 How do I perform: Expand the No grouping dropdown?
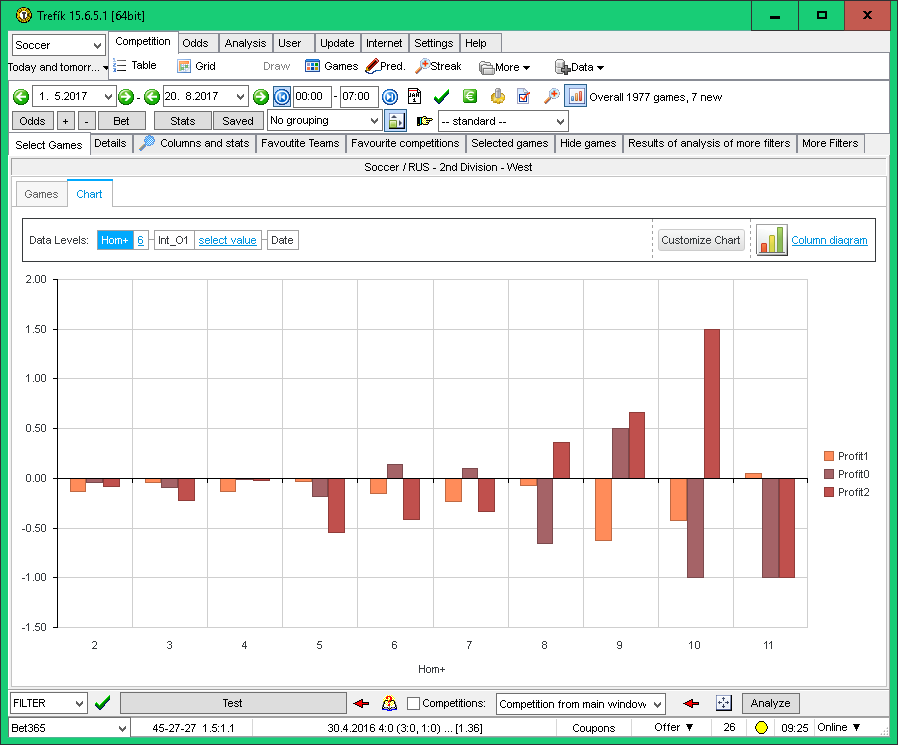(324, 121)
